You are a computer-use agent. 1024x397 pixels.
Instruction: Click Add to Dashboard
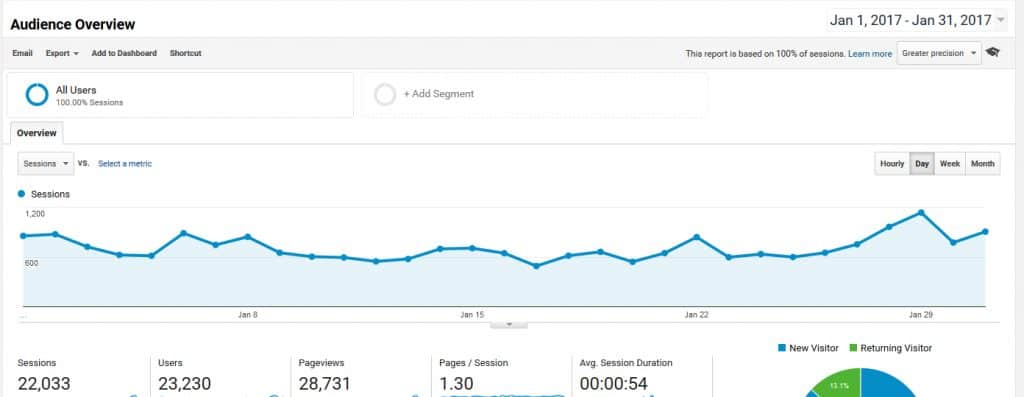click(x=124, y=54)
